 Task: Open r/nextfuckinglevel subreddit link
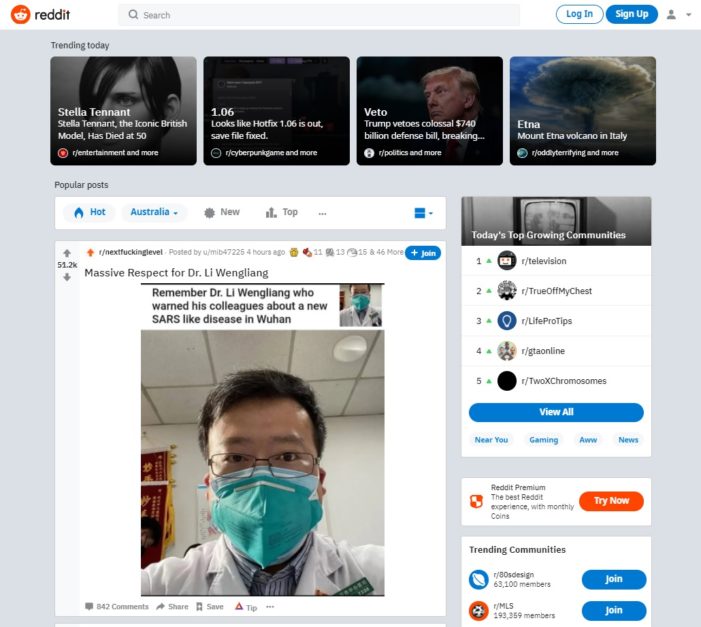click(131, 252)
